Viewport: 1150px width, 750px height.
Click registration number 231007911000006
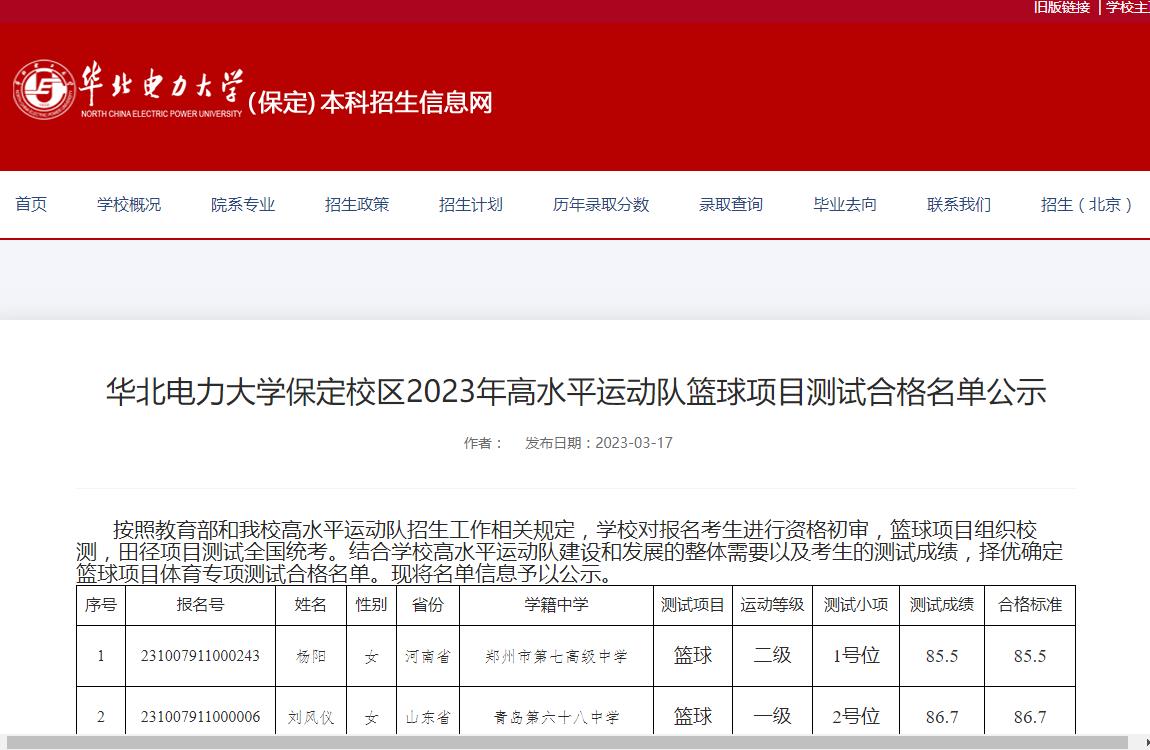pyautogui.click(x=200, y=717)
